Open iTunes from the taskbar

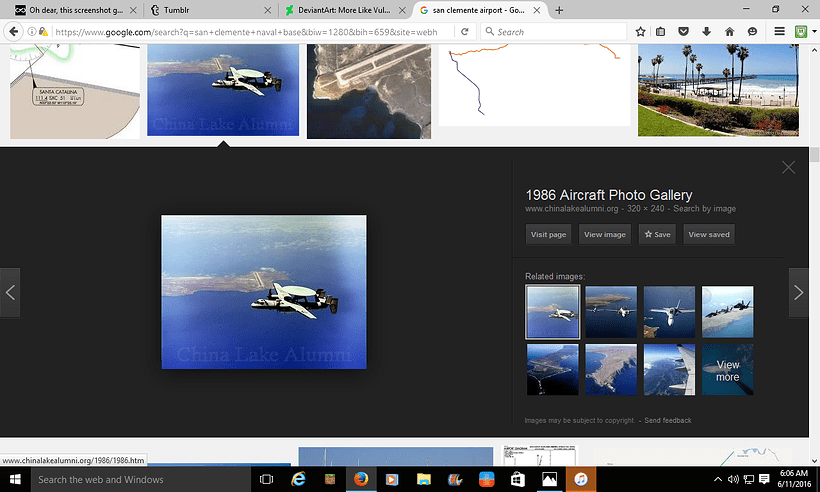pyautogui.click(x=580, y=479)
